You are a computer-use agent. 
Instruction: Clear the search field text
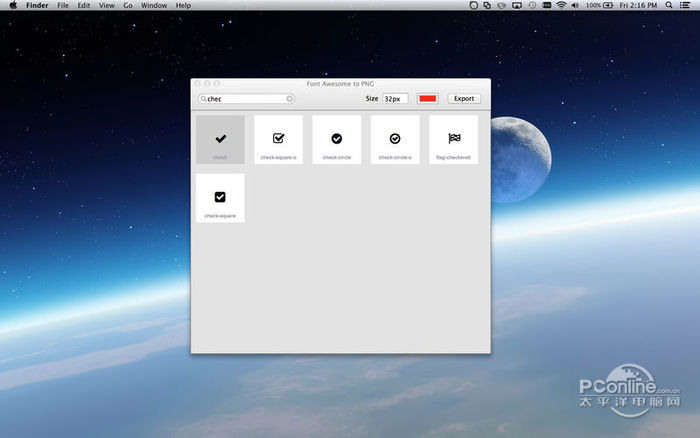290,99
